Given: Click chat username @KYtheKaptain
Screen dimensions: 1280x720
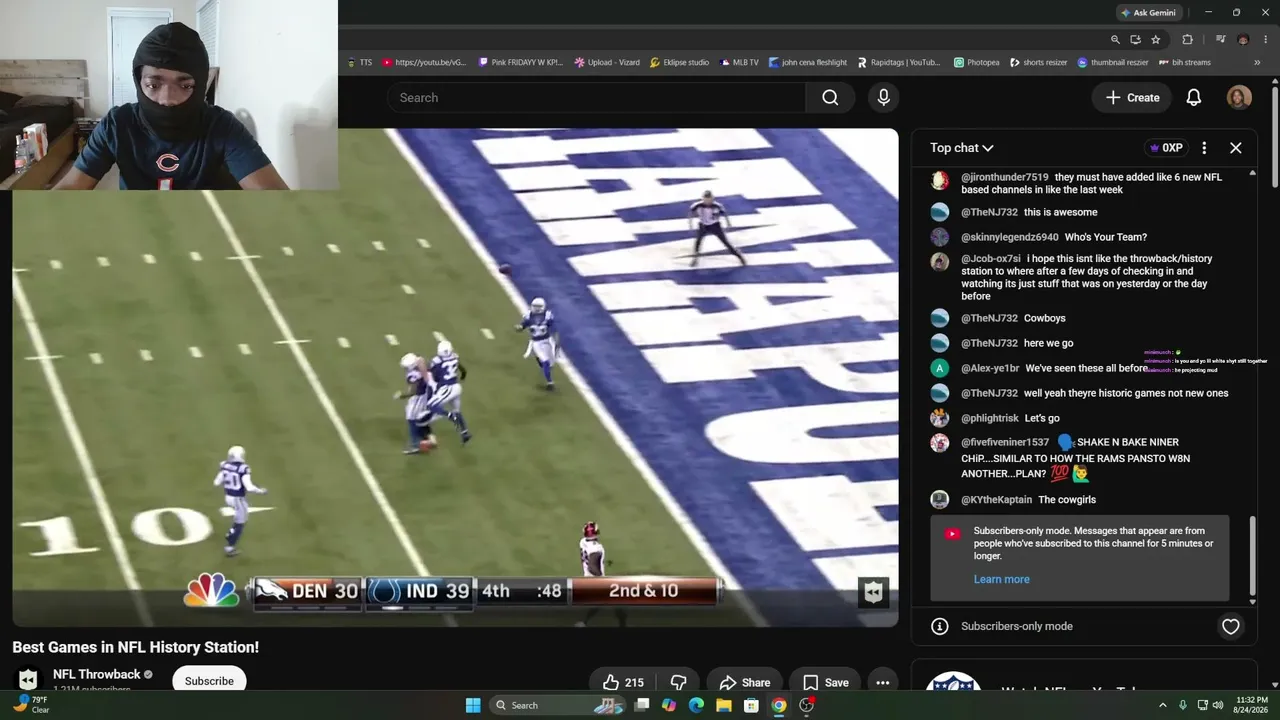Looking at the screenshot, I should coord(996,500).
